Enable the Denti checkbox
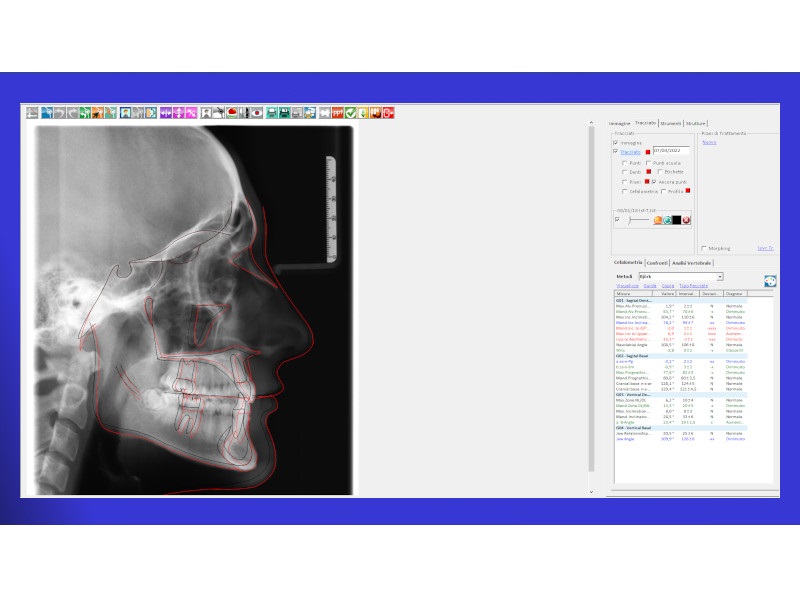Viewport: 800px width, 600px height. [x=624, y=172]
